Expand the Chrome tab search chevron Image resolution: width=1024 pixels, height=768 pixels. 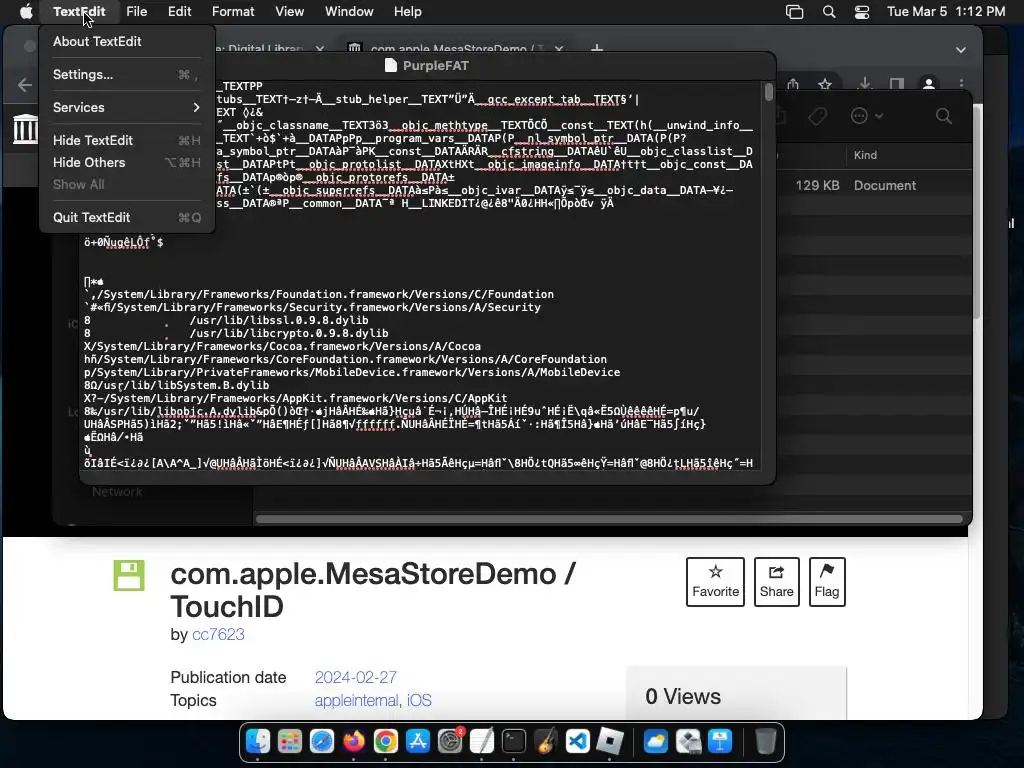tap(961, 50)
